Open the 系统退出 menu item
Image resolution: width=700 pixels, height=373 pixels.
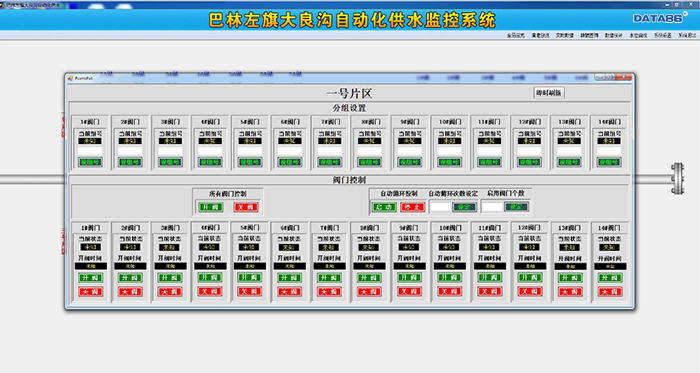[687, 35]
